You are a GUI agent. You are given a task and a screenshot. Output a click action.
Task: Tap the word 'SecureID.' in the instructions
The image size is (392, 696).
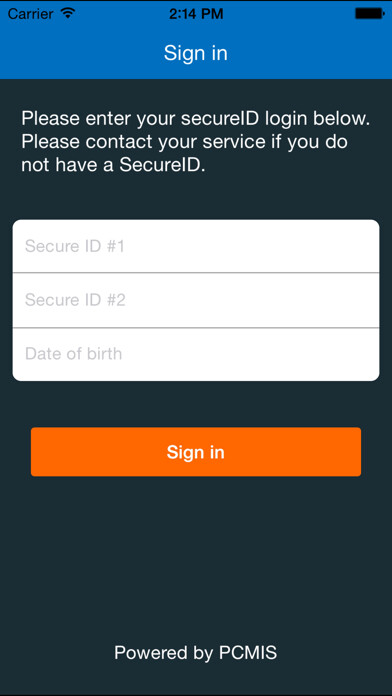tap(163, 165)
